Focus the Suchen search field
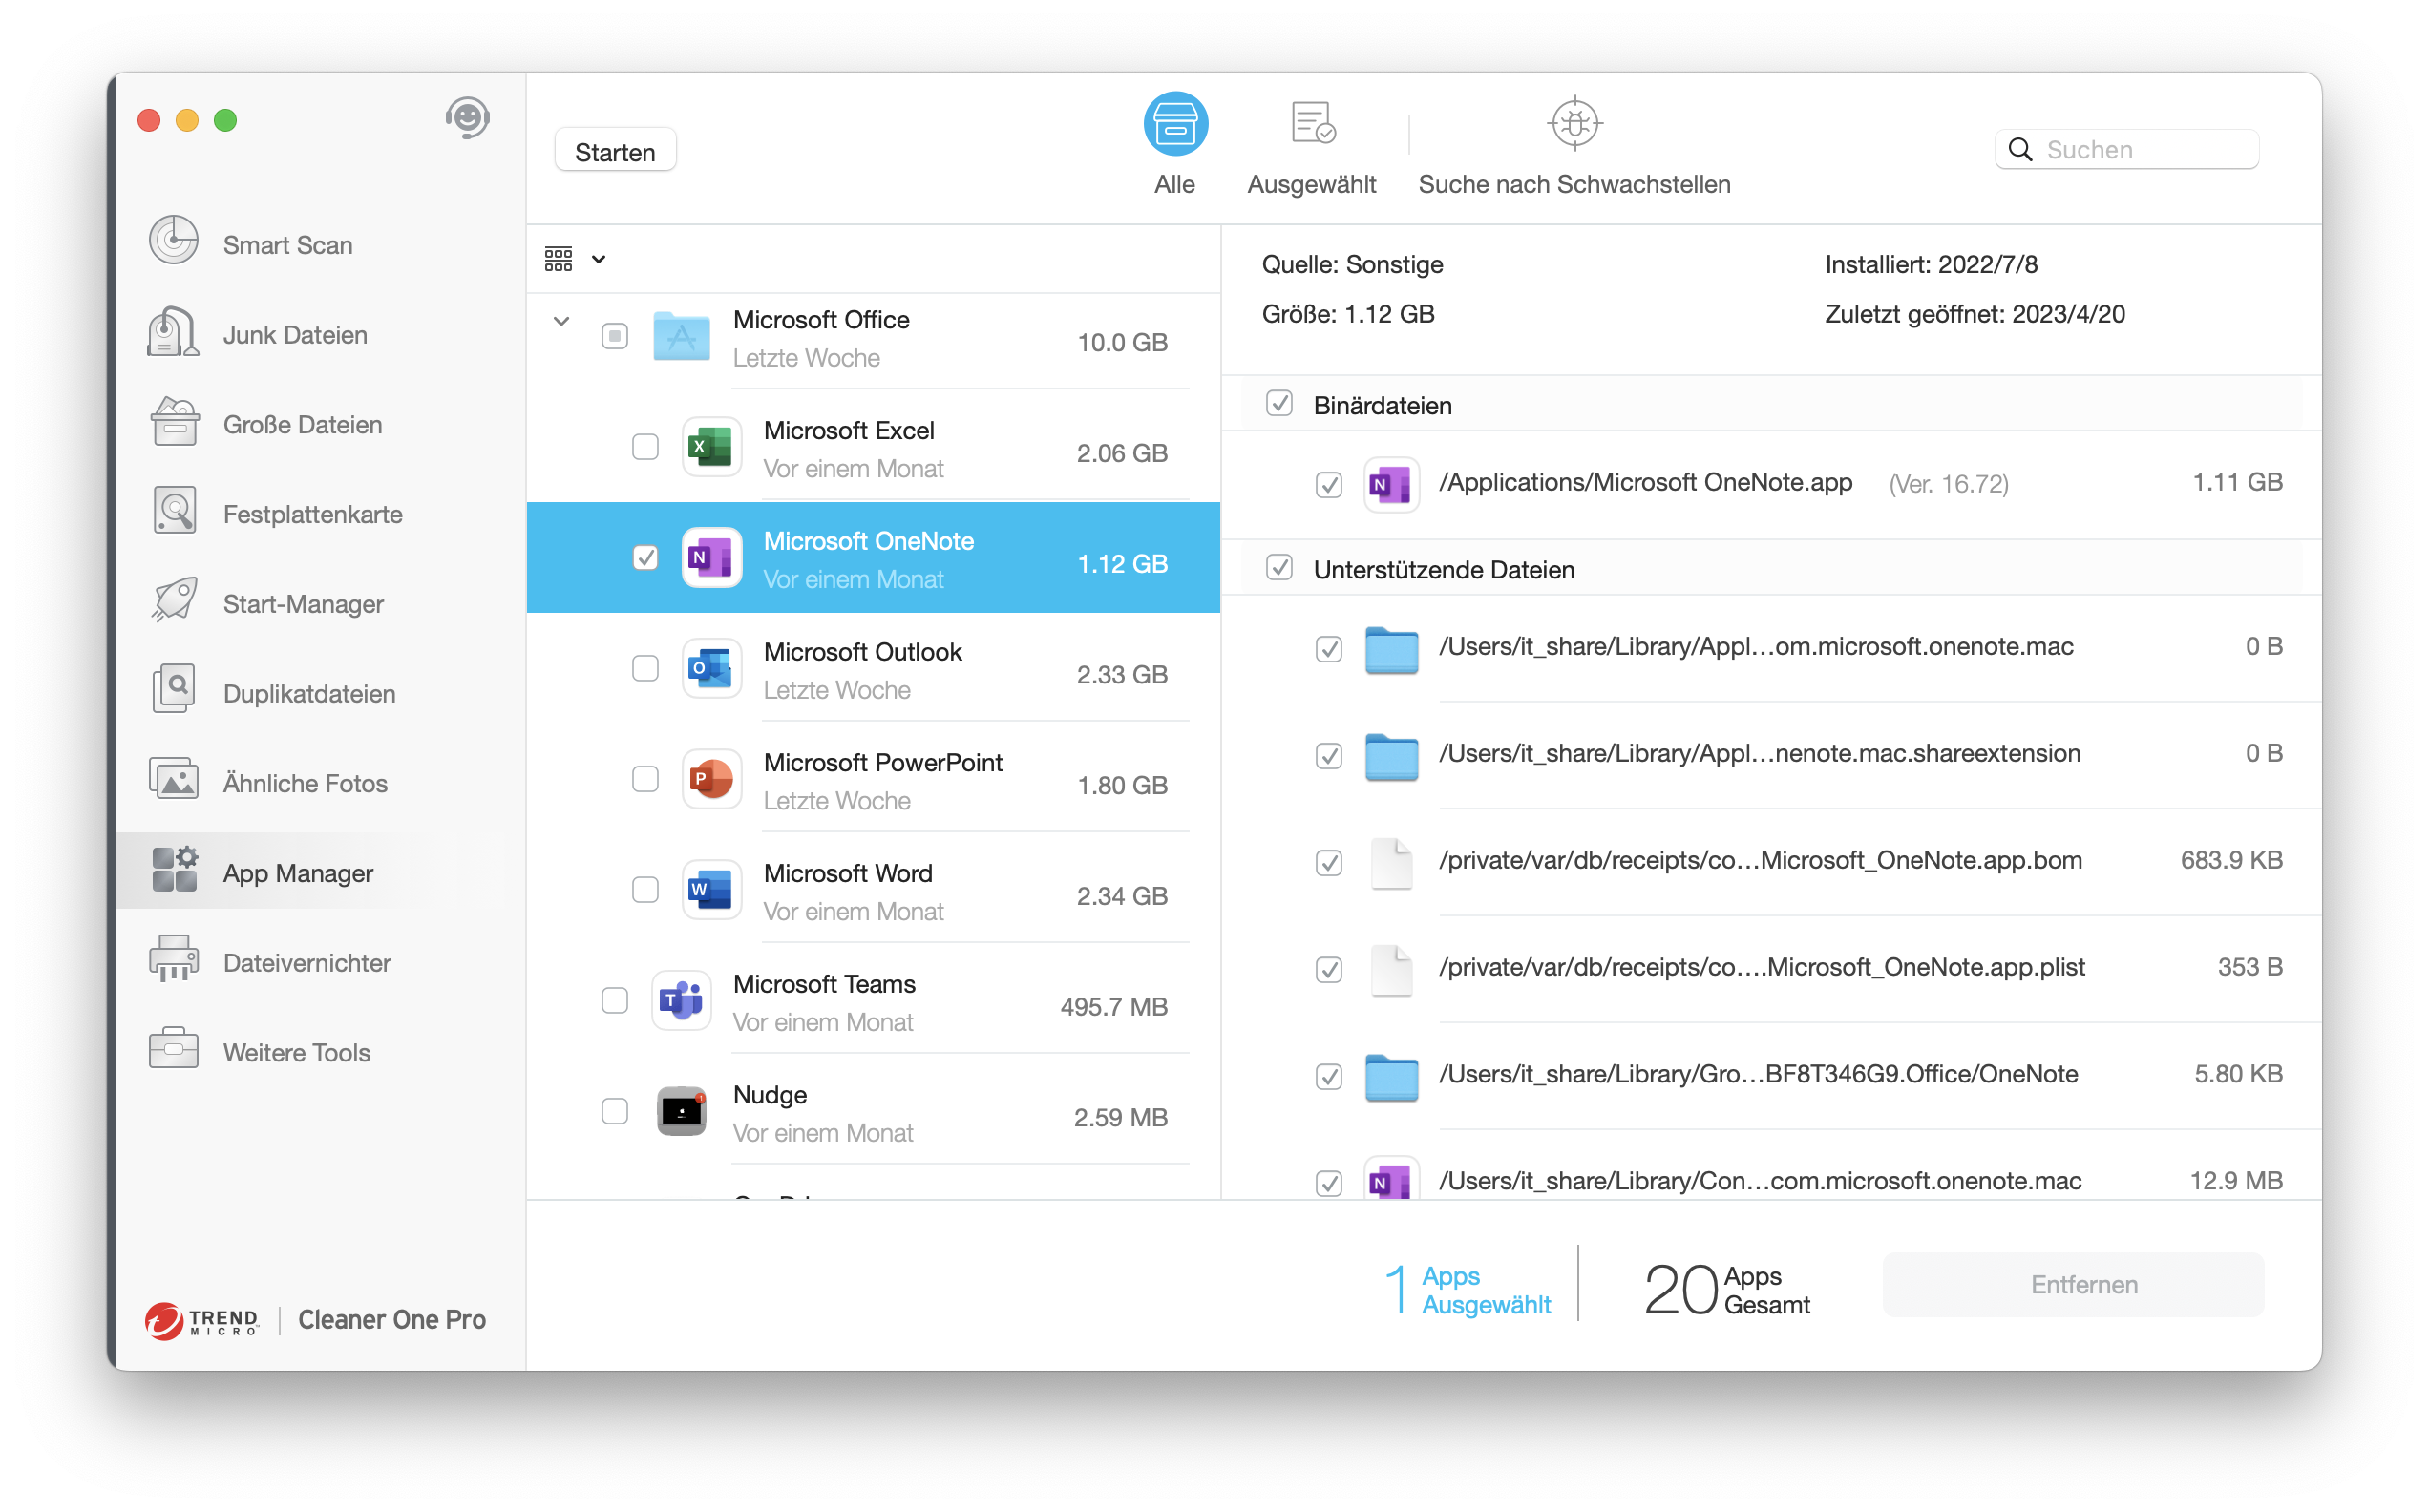Image resolution: width=2429 pixels, height=1512 pixels. tap(2140, 150)
